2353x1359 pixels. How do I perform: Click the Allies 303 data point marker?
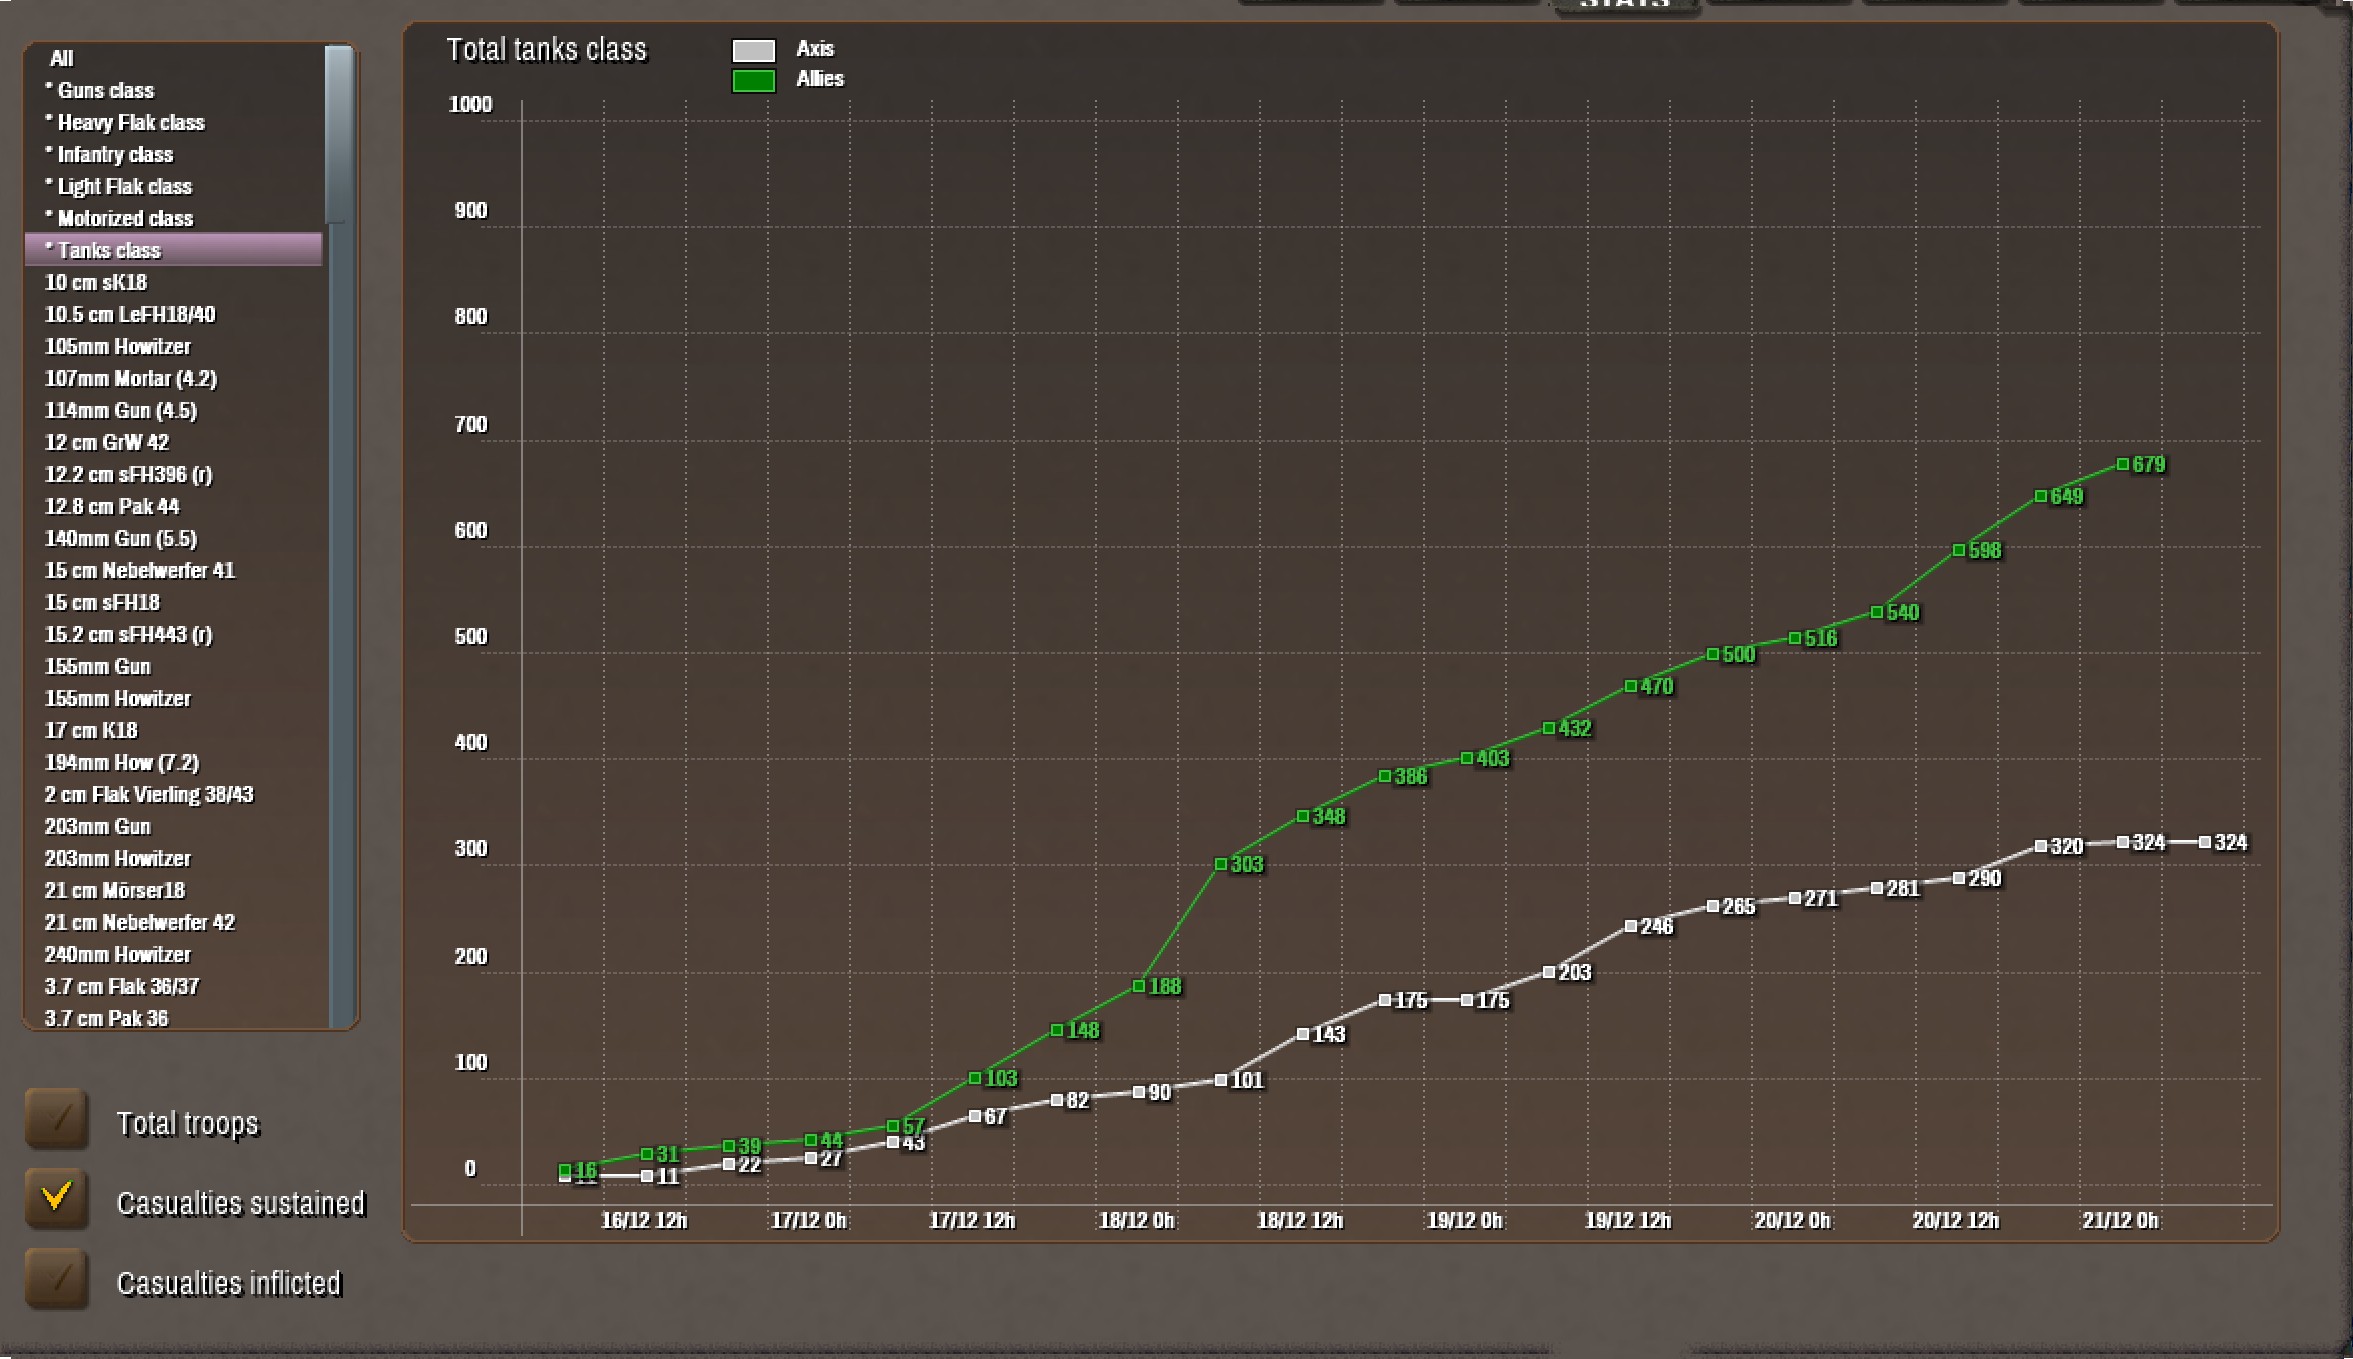click(1220, 864)
